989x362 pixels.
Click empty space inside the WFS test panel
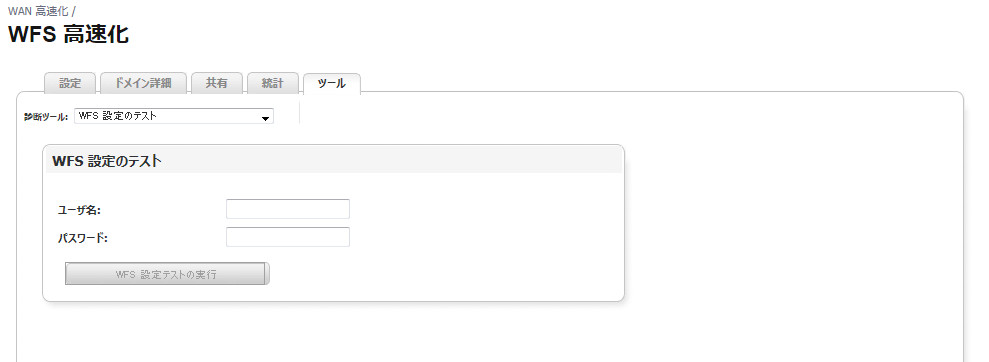tap(486, 240)
